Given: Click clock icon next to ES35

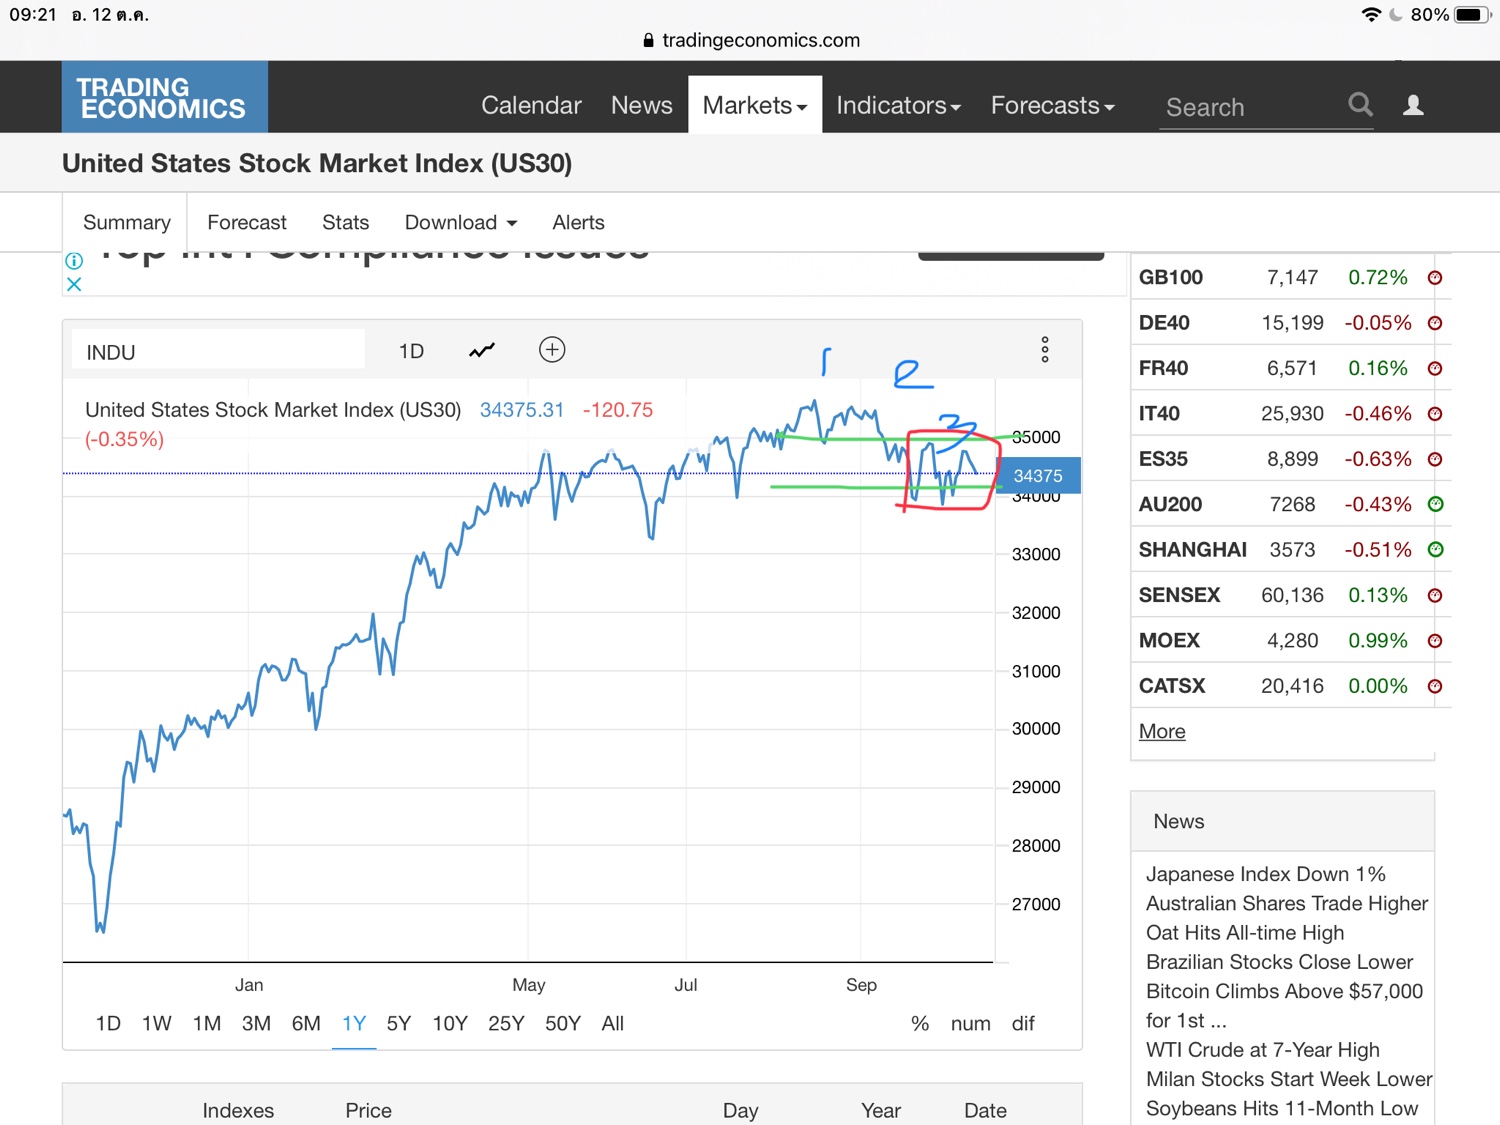Looking at the screenshot, I should [x=1435, y=459].
